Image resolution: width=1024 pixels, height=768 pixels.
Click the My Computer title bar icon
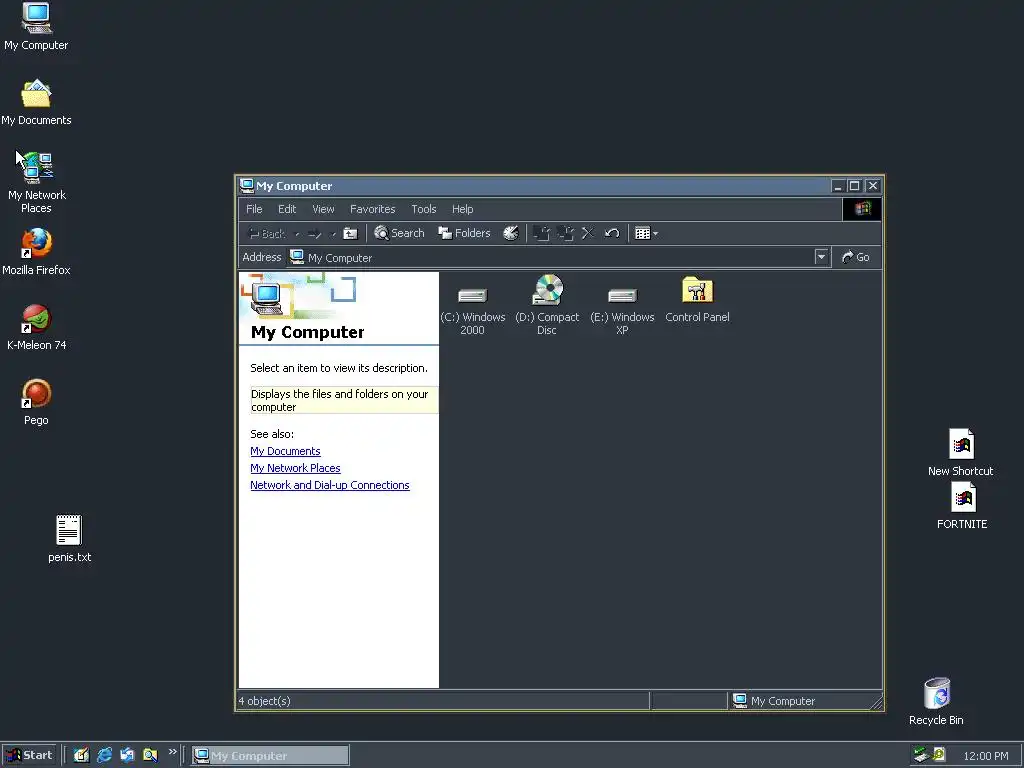pyautogui.click(x=247, y=185)
